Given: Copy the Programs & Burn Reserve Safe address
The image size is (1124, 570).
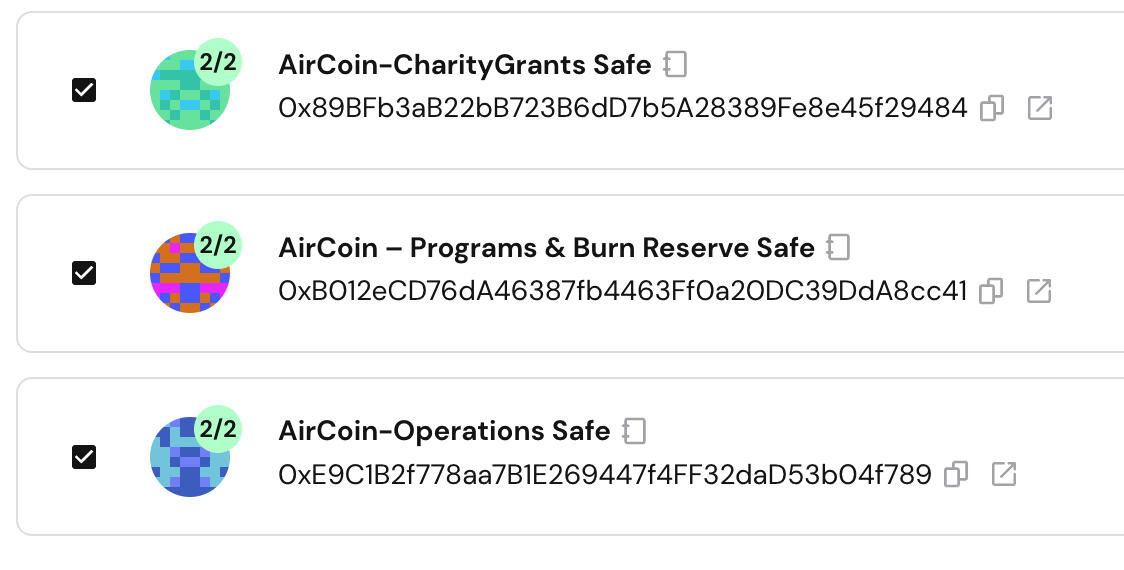Looking at the screenshot, I should 991,291.
